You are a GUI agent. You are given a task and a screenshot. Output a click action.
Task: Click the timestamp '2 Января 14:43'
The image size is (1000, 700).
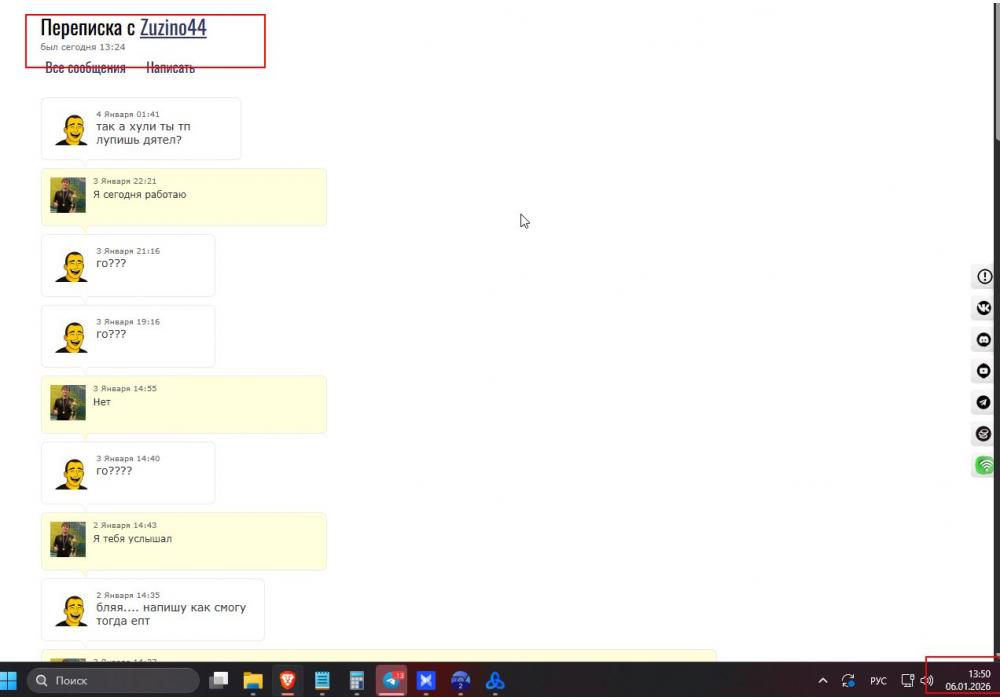point(125,525)
